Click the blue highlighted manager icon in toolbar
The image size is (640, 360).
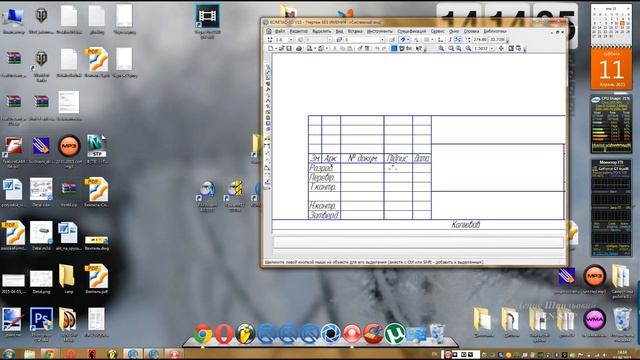tap(394, 49)
